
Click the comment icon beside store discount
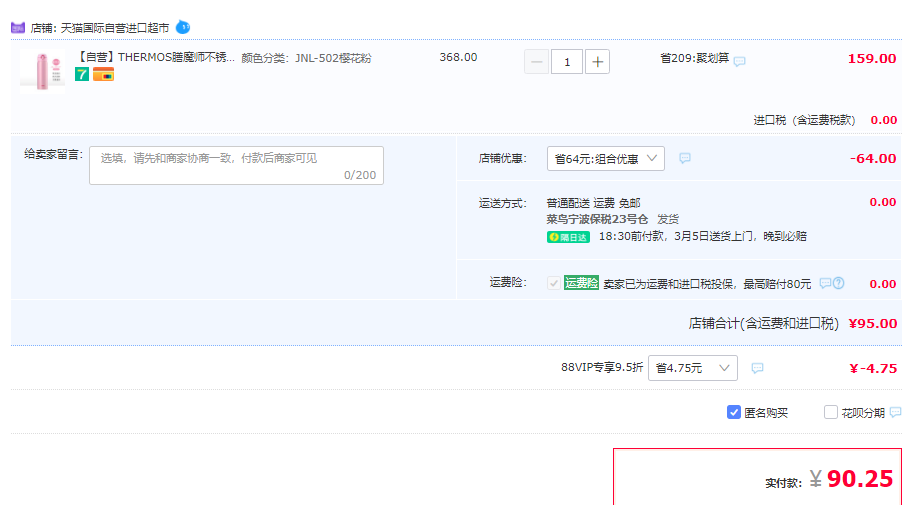tap(685, 158)
